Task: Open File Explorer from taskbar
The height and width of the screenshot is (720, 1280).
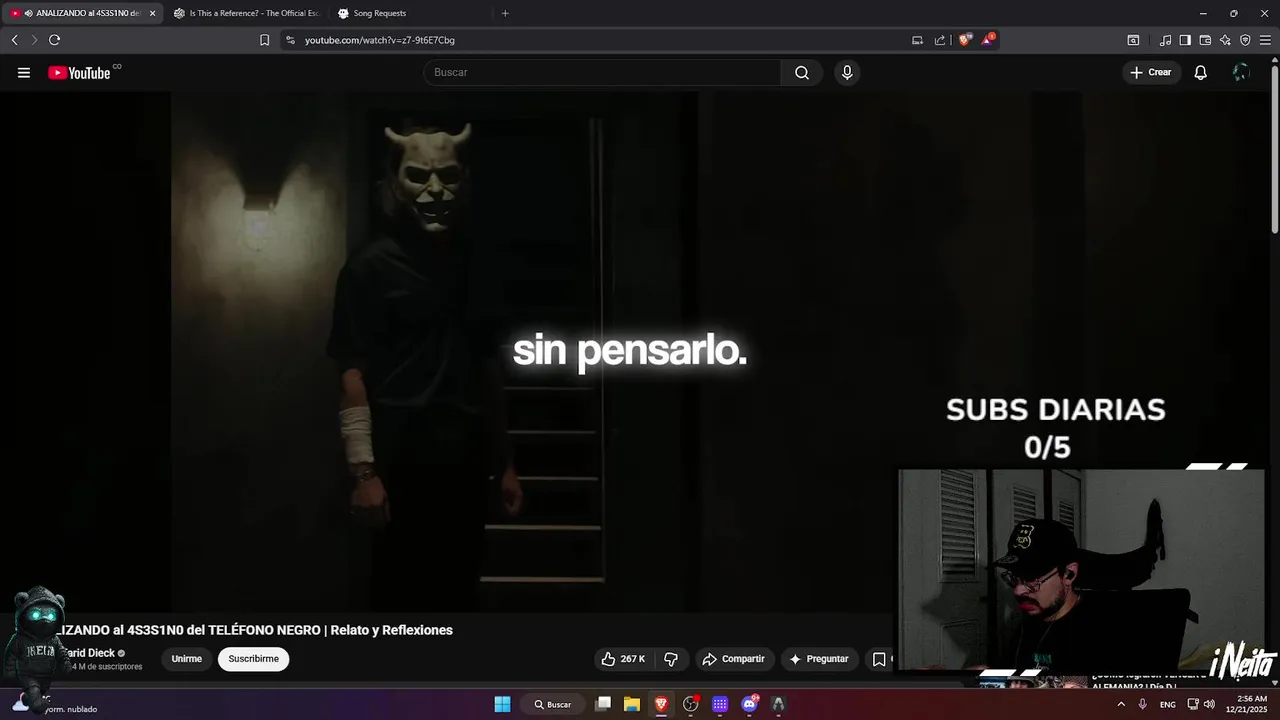Action: coord(632,704)
